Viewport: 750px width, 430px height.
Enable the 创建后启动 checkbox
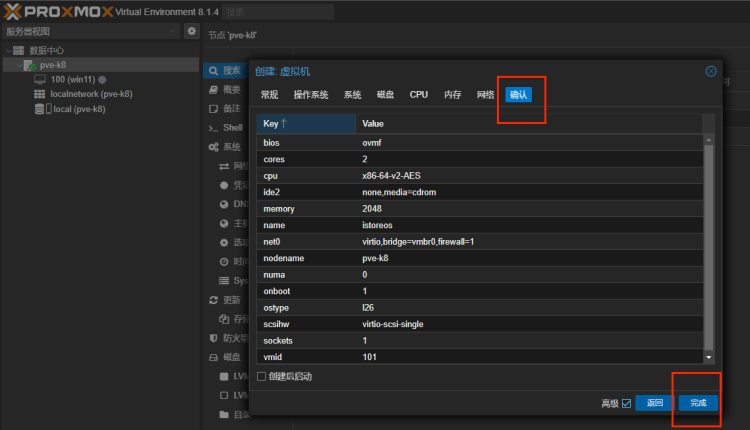[x=261, y=376]
